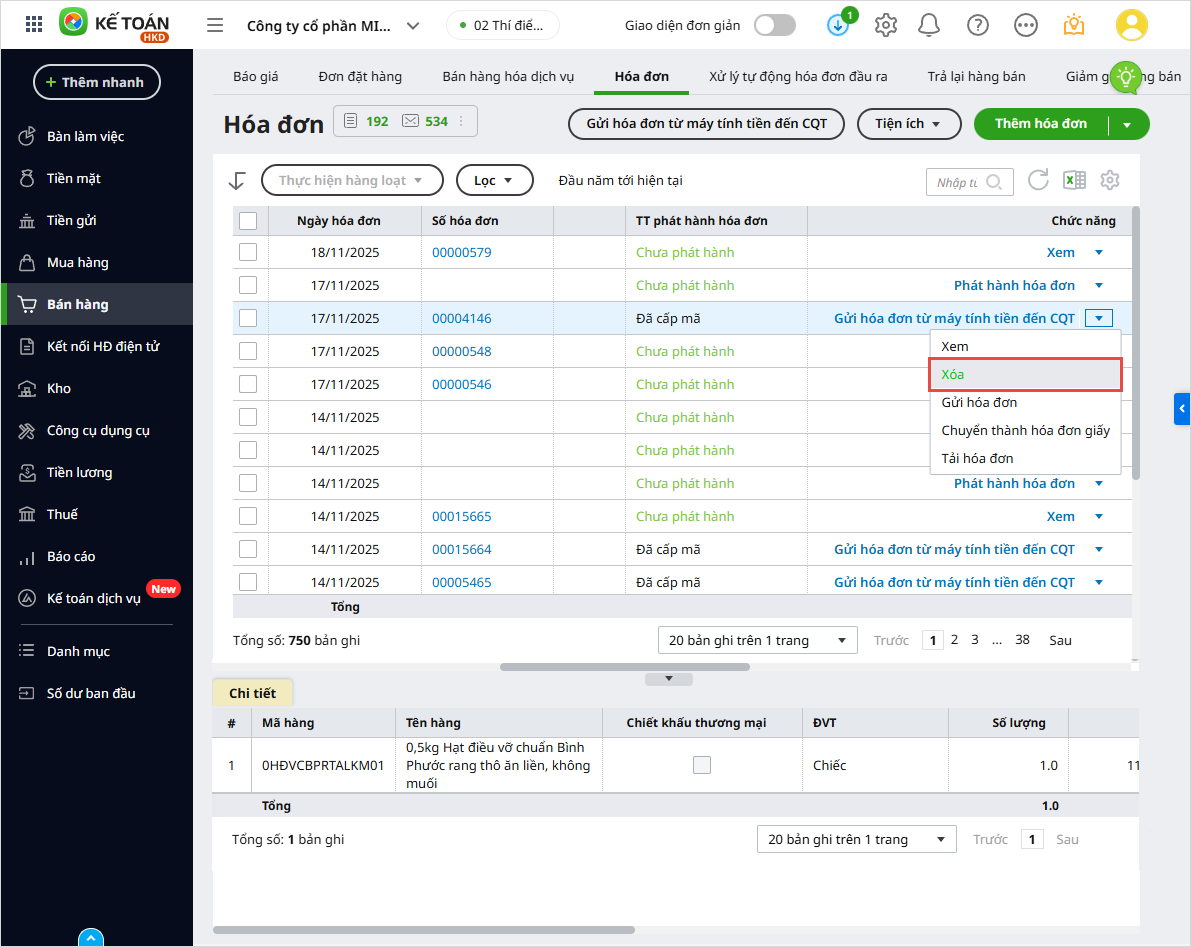Viewport: 1191px width, 947px height.
Task: Switch to the Báo giá tab
Action: point(255,76)
